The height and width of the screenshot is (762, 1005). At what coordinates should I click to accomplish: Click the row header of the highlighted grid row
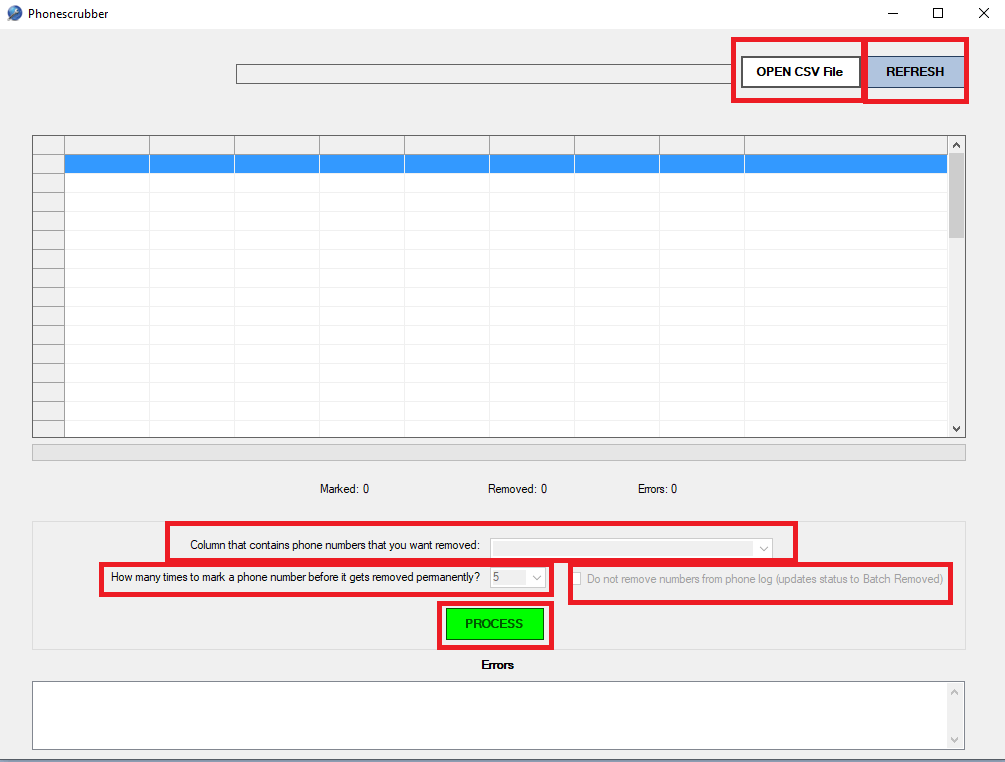click(49, 164)
